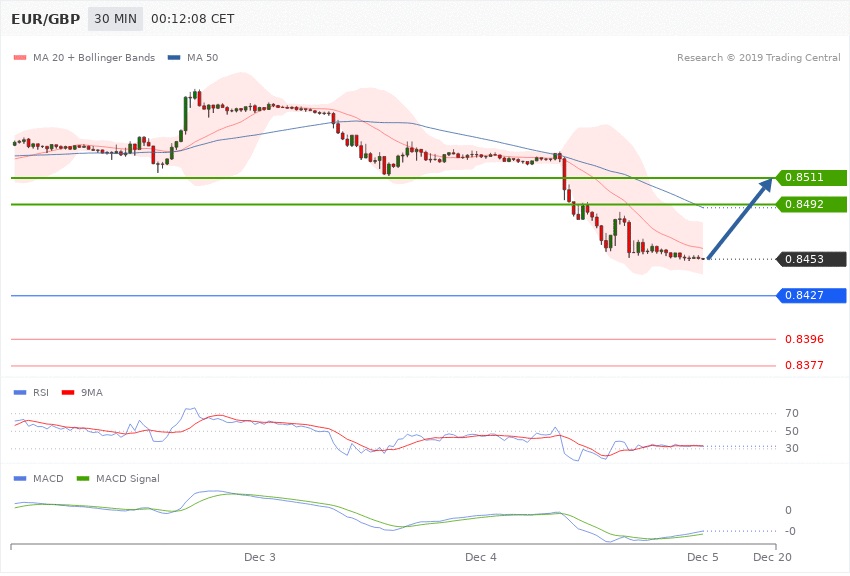Viewport: 850px width, 576px height.
Task: Click the 0.8396 support level label
Action: tap(810, 340)
